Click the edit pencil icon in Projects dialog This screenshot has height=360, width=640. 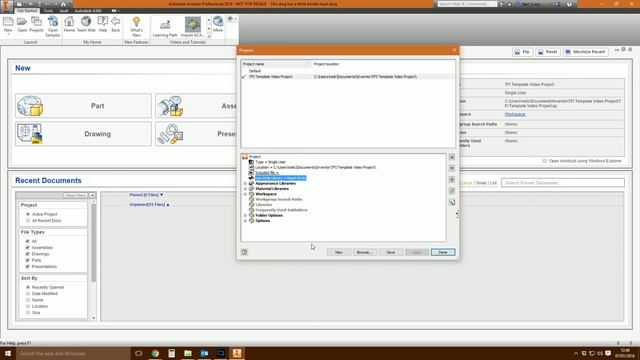[x=452, y=191]
